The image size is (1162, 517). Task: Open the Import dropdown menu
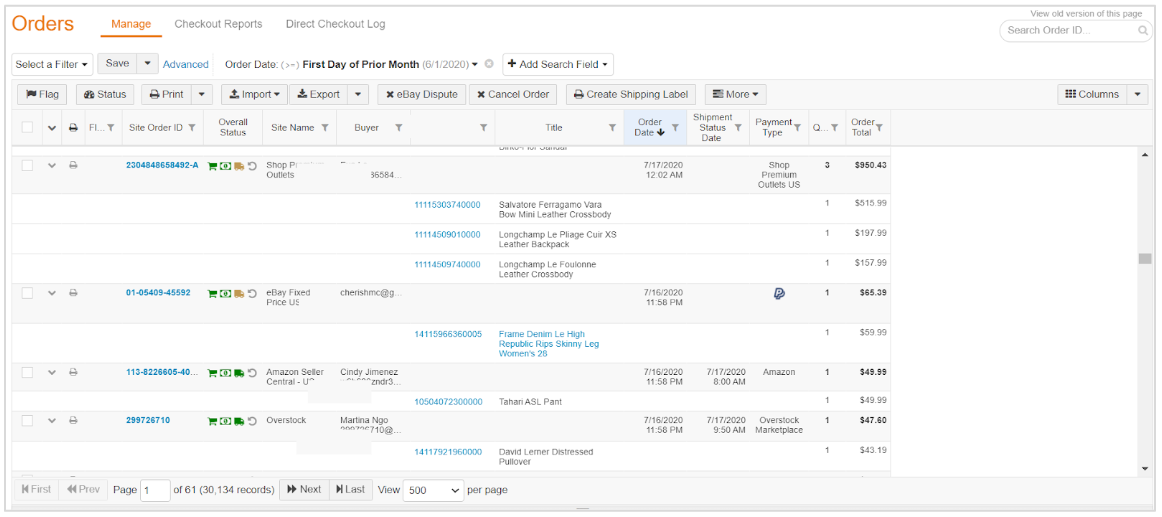pyautogui.click(x=254, y=94)
